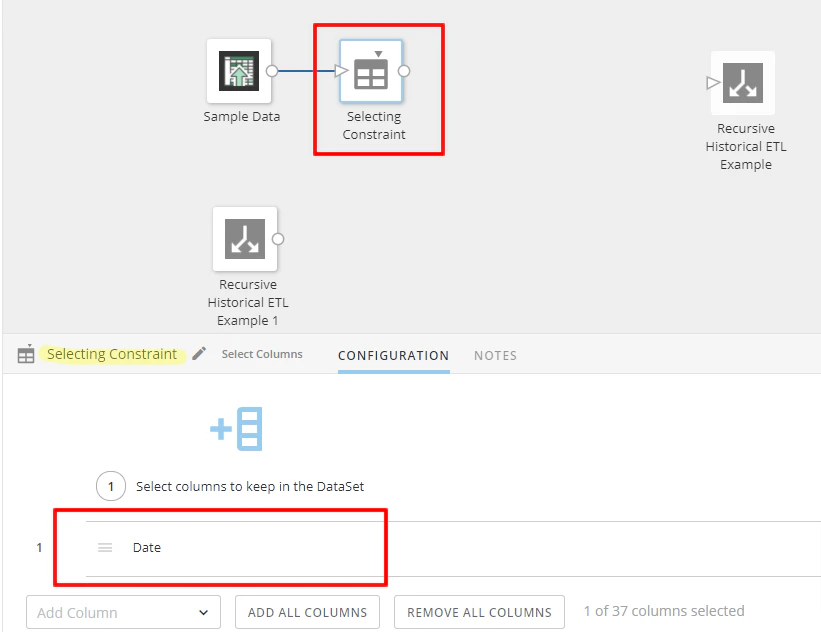Image resolution: width=821 pixels, height=632 pixels.
Task: Click Recursive Historical ETL Example 1 output connector
Action: [x=278, y=239]
